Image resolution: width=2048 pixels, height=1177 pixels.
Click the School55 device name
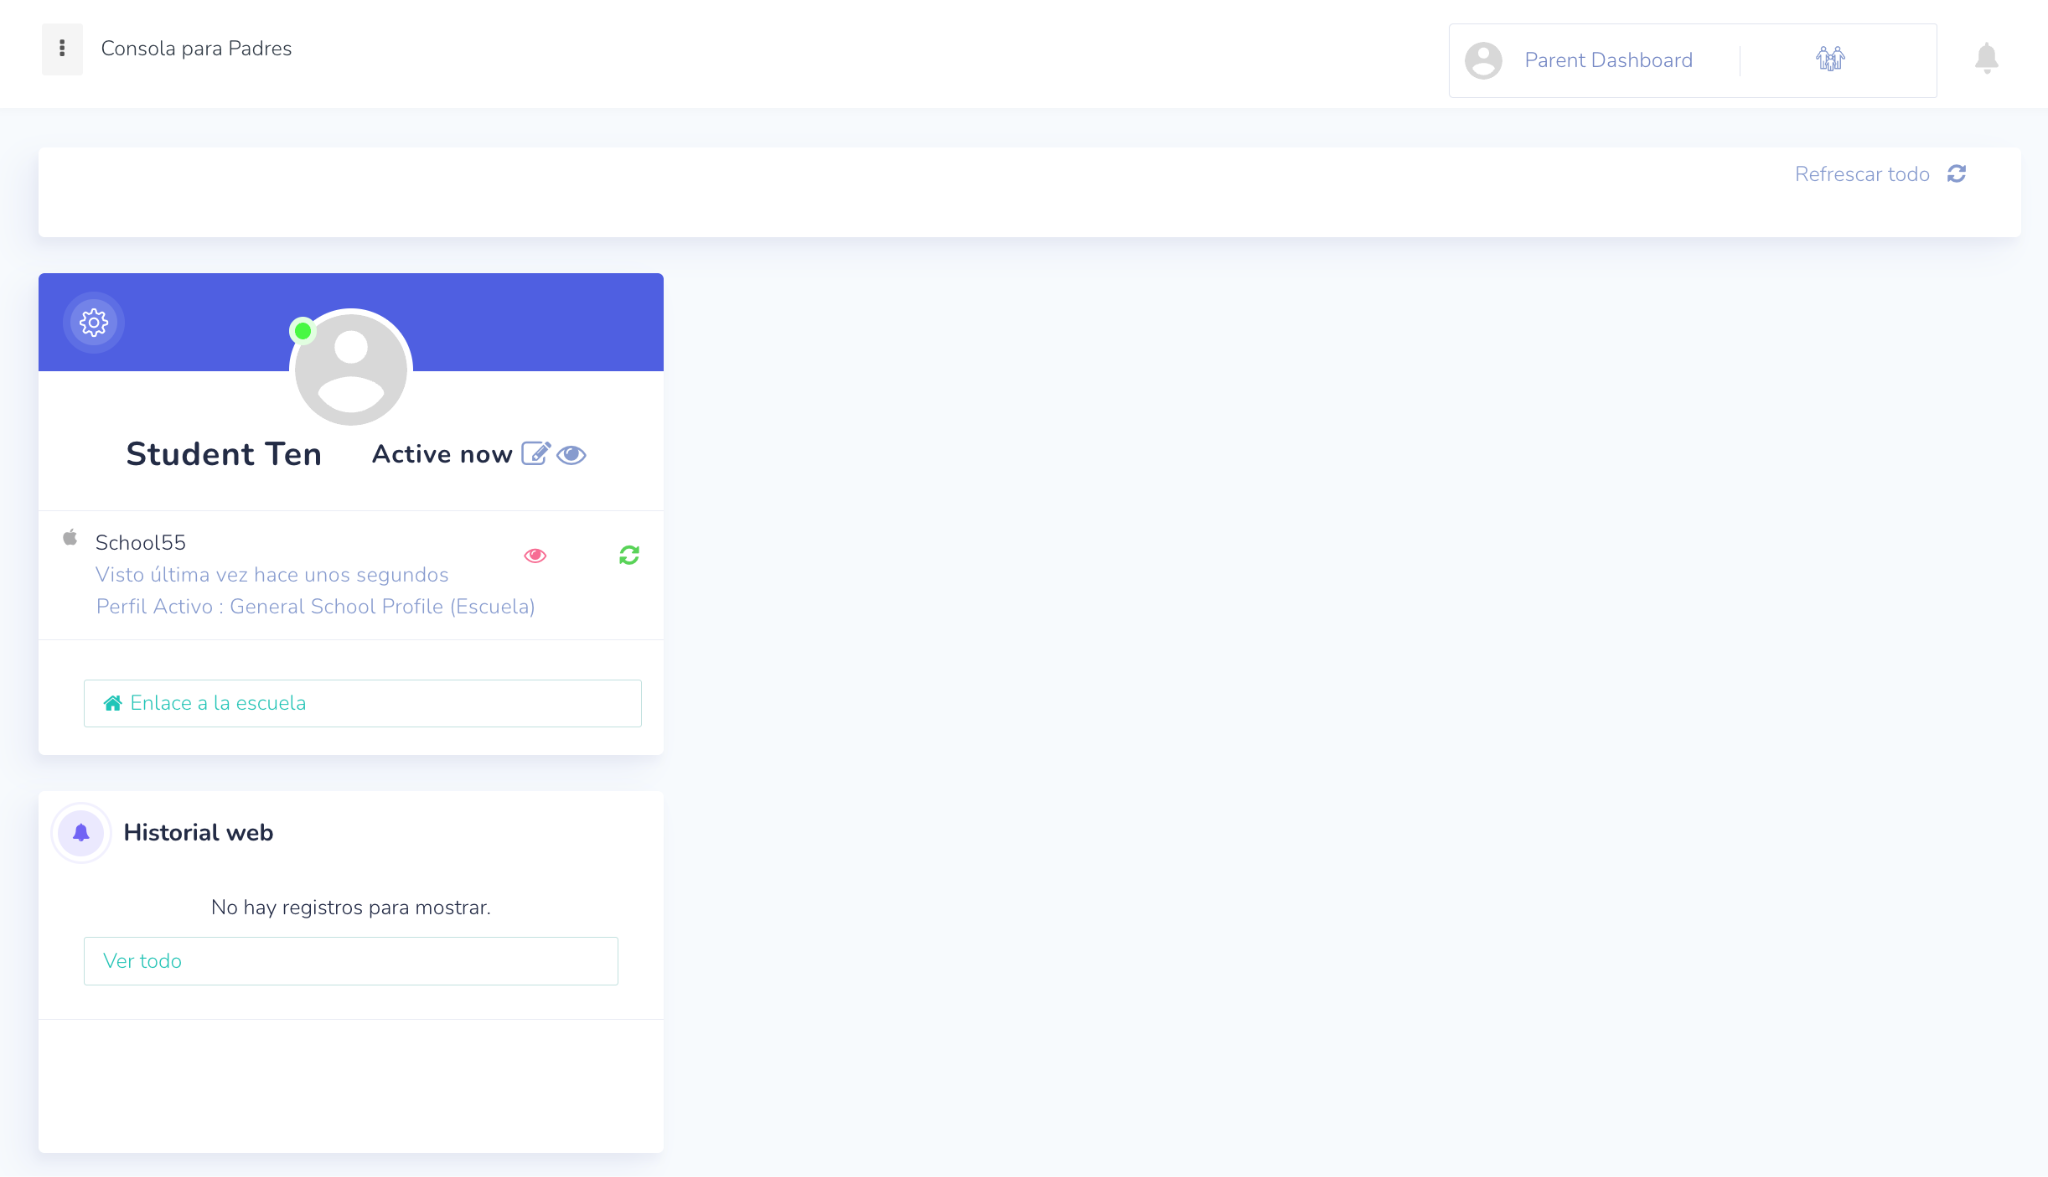coord(140,543)
